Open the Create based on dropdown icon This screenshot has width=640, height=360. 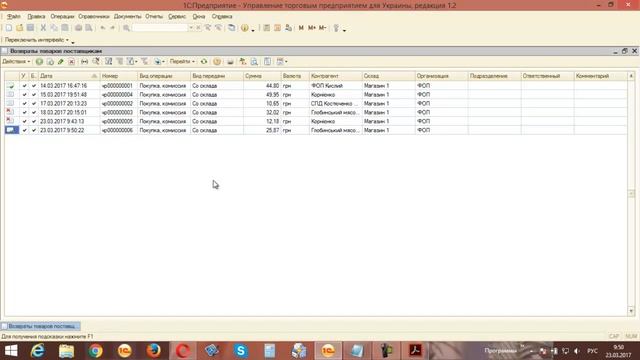tap(159, 62)
